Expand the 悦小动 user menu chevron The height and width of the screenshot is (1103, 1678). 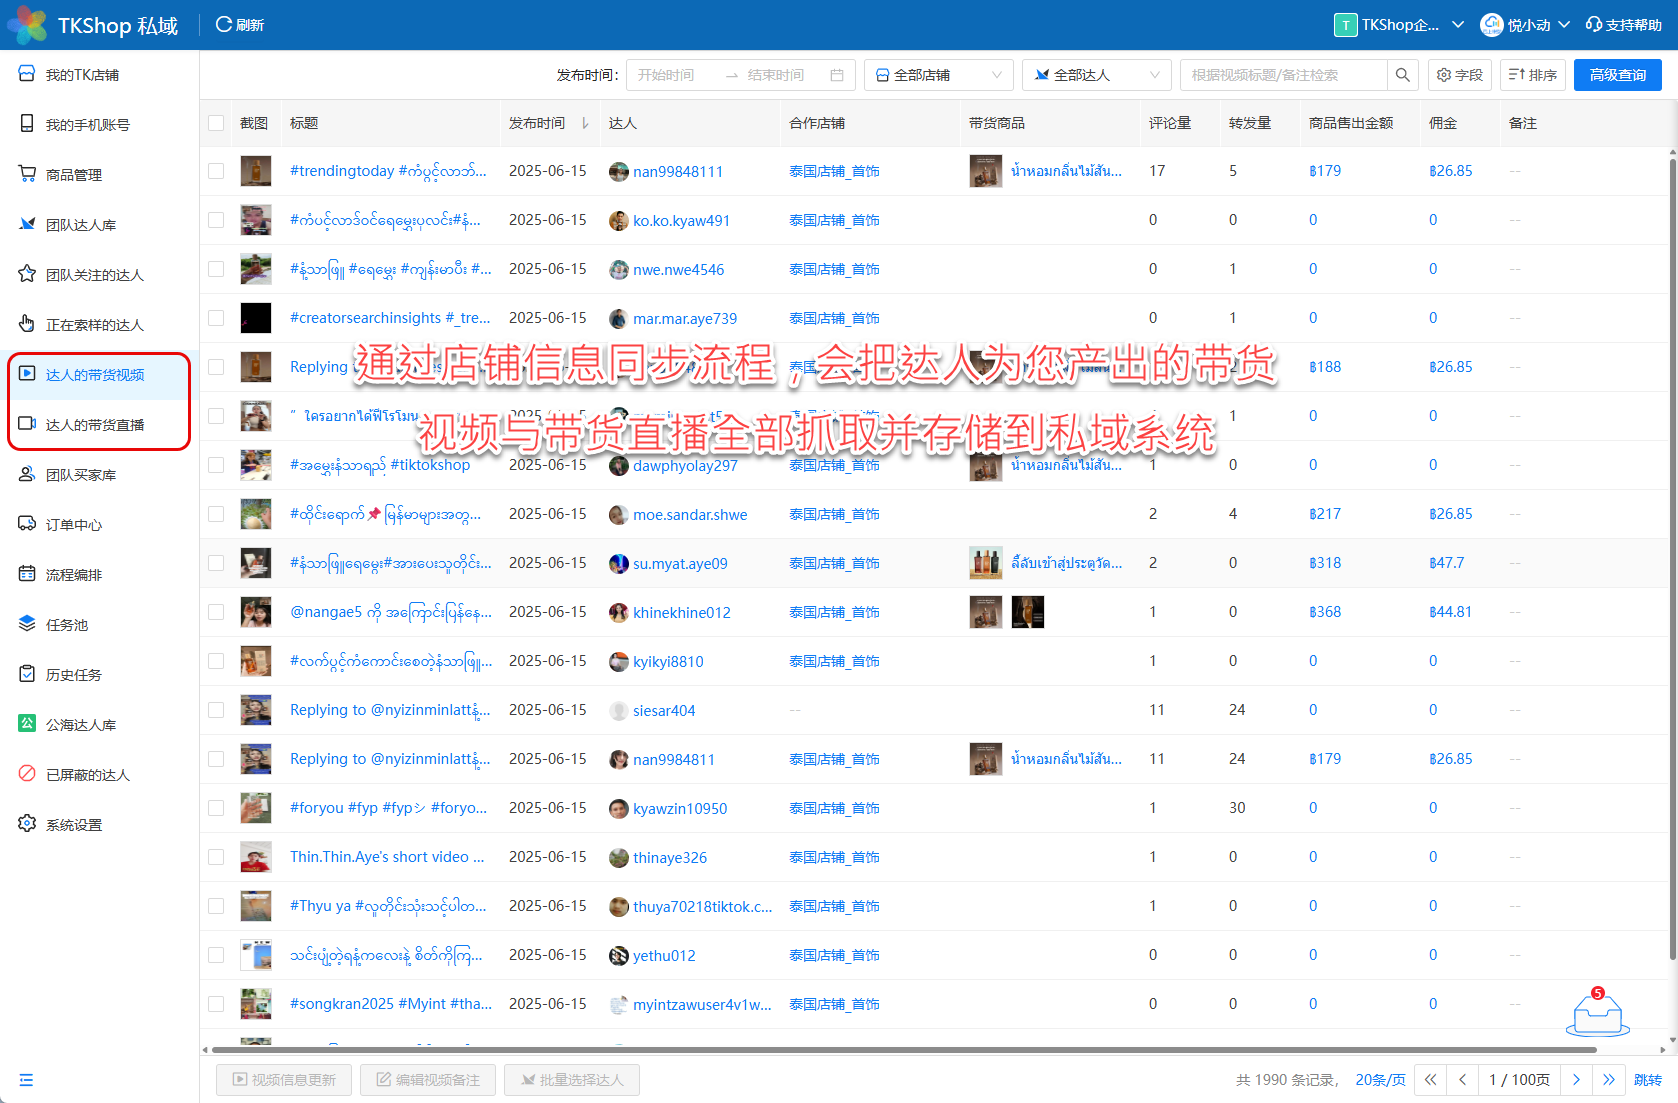coord(1564,24)
